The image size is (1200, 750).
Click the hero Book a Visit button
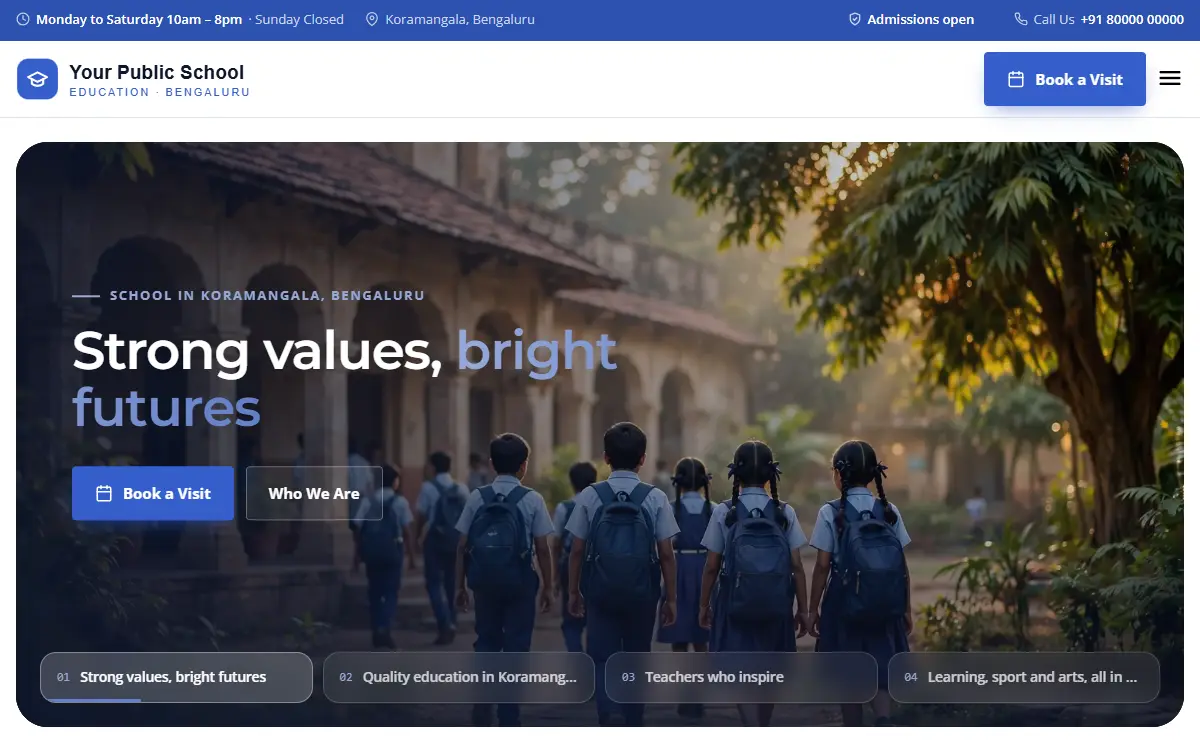tap(153, 493)
